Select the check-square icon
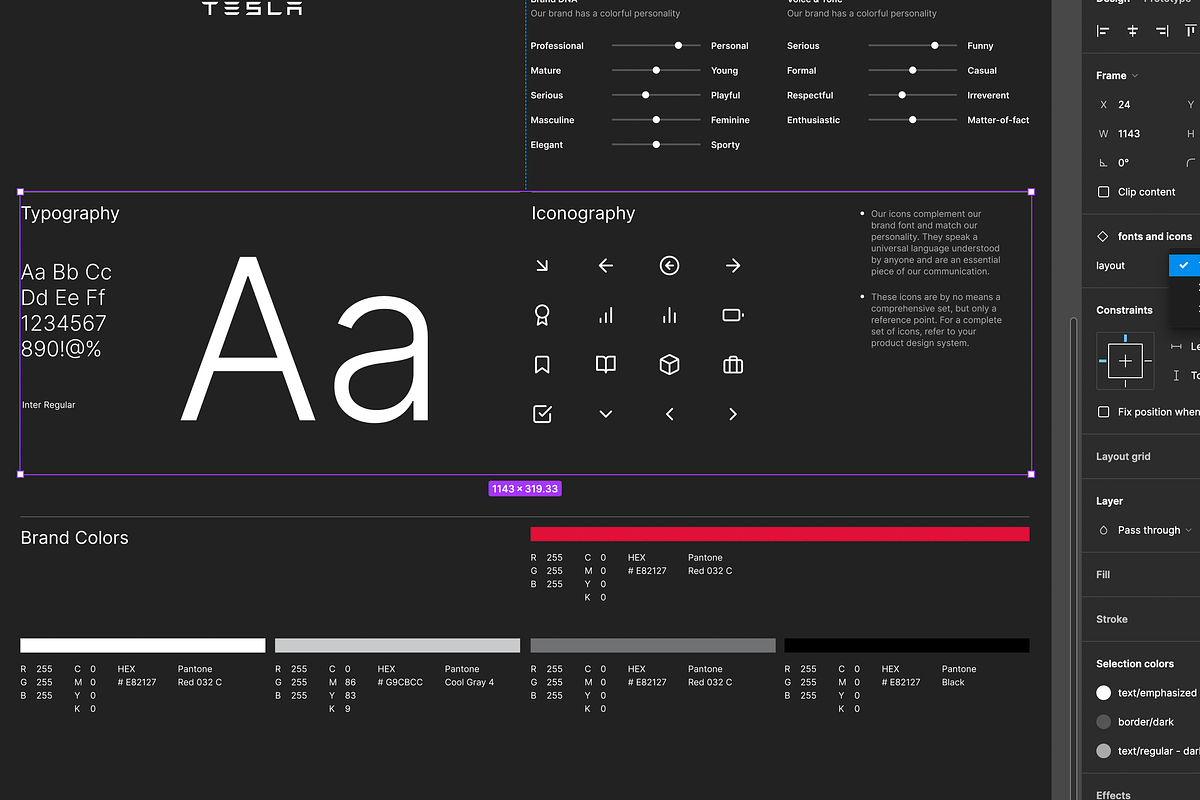Viewport: 1200px width, 800px height. coord(542,414)
